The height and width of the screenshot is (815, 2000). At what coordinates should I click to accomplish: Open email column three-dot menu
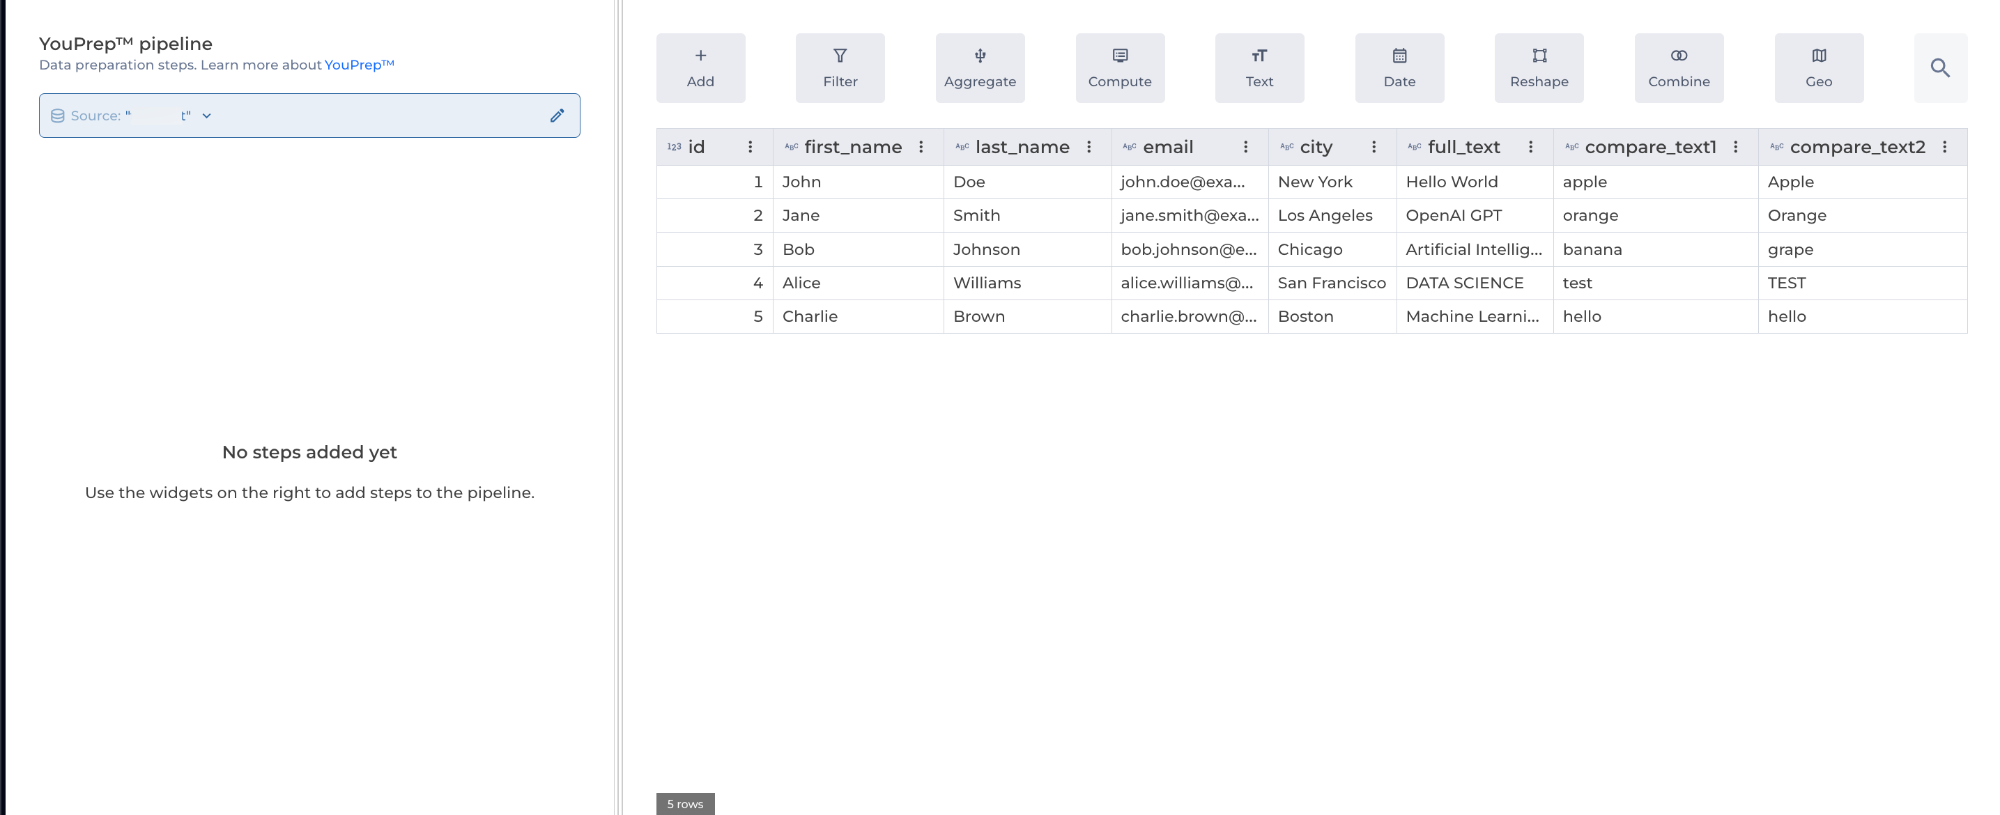click(1245, 147)
